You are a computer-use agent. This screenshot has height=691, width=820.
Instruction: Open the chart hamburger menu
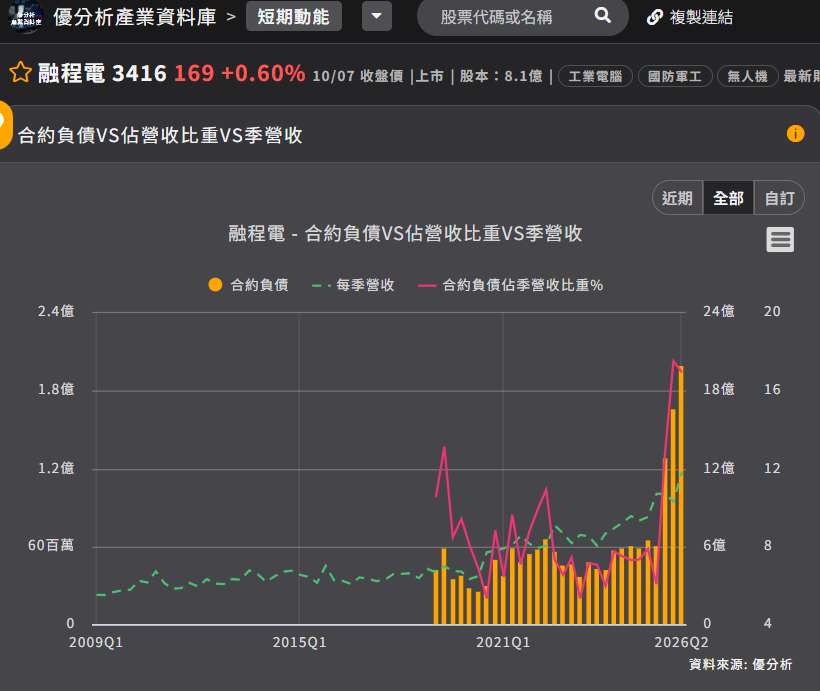[780, 240]
